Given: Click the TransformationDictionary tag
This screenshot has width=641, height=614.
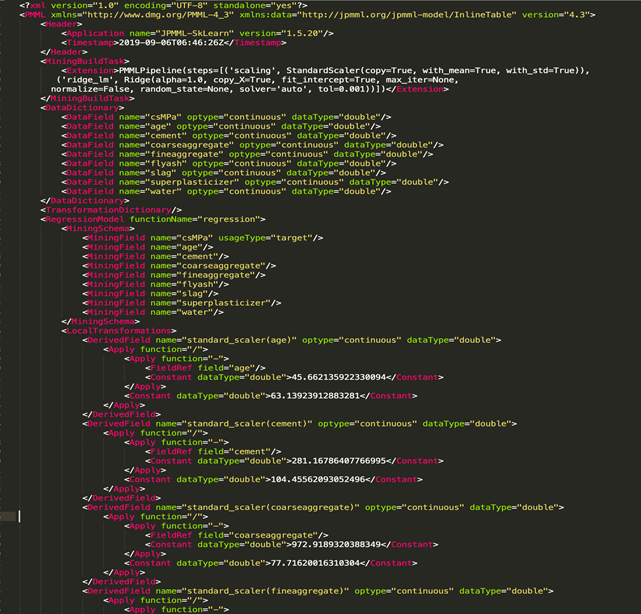Looking at the screenshot, I should point(111,210).
